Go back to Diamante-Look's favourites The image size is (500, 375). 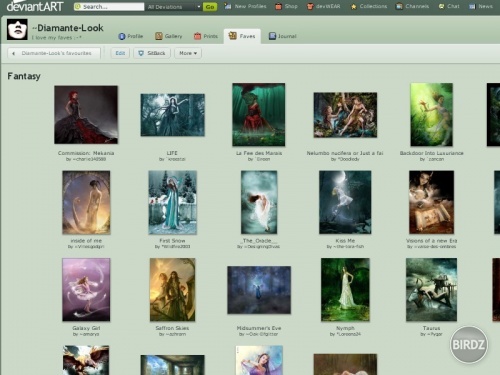tap(54, 53)
